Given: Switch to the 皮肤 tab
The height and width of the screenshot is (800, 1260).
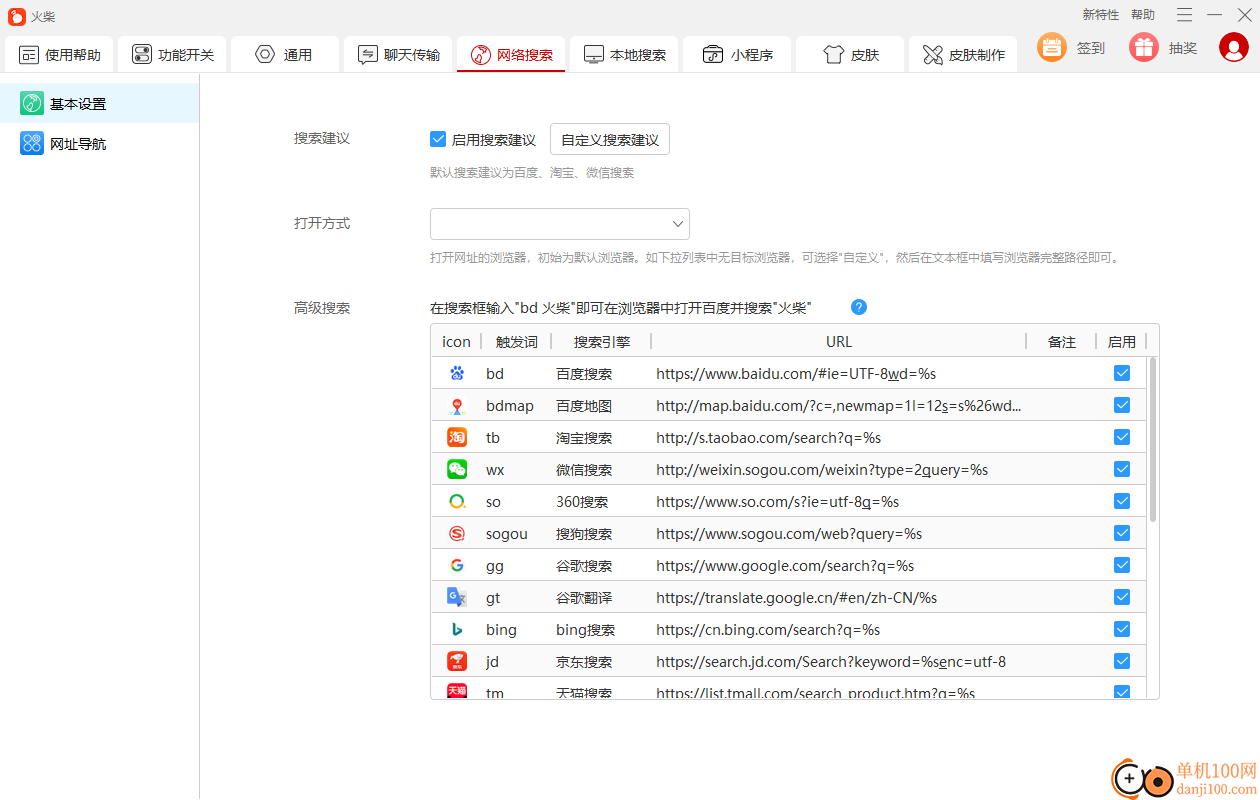Looking at the screenshot, I should [851, 55].
